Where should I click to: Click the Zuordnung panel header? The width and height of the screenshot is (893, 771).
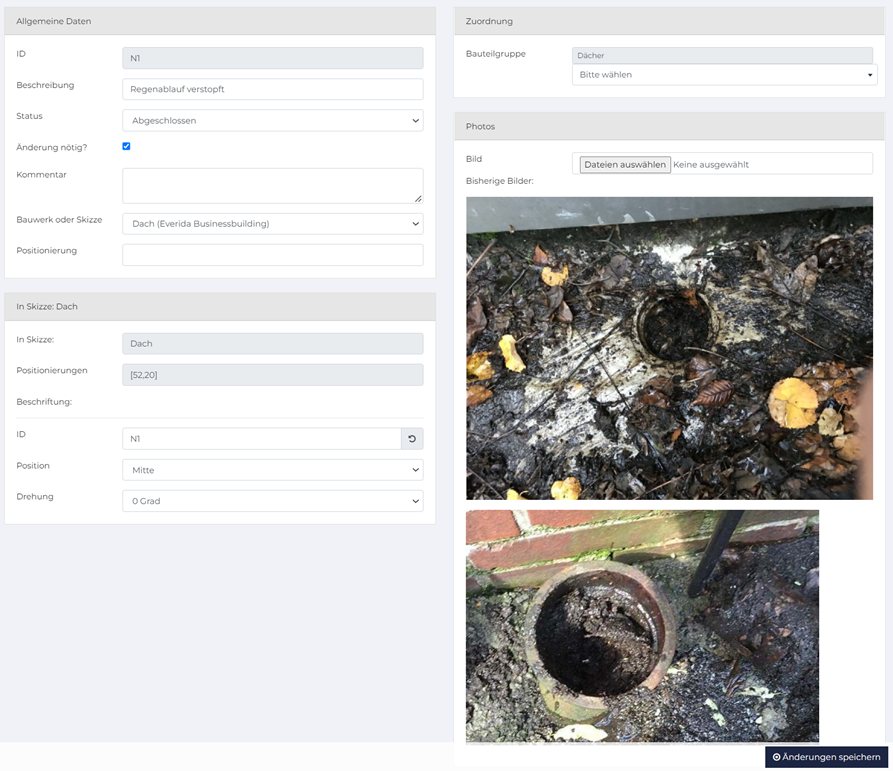click(x=669, y=21)
